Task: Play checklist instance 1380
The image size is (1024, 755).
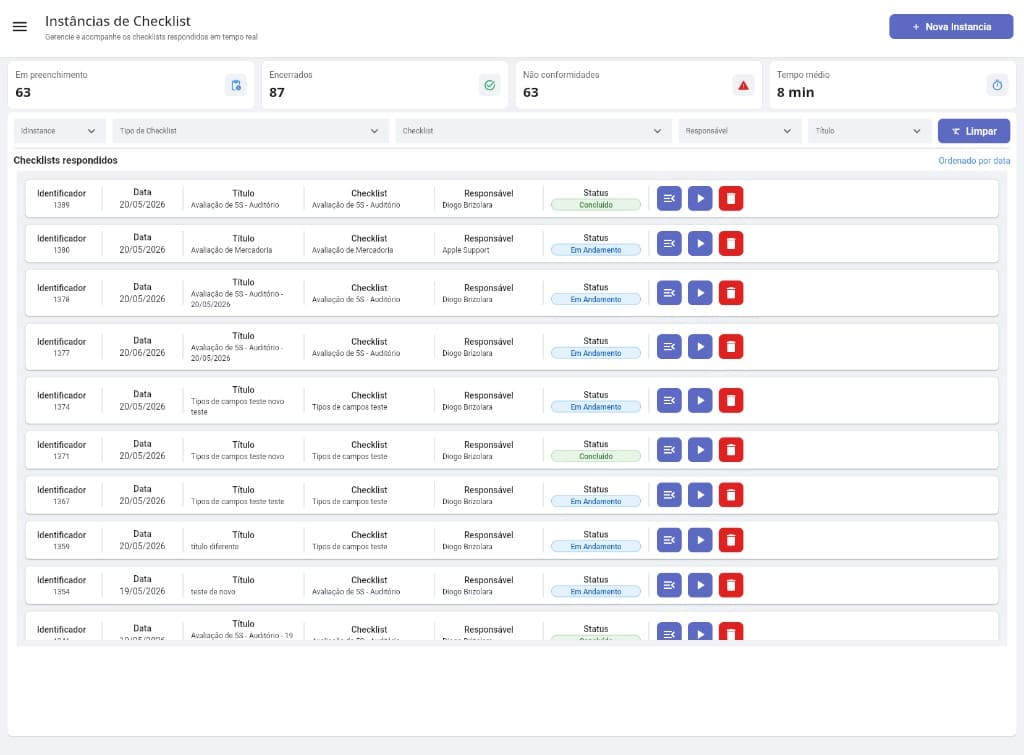Action: point(700,244)
